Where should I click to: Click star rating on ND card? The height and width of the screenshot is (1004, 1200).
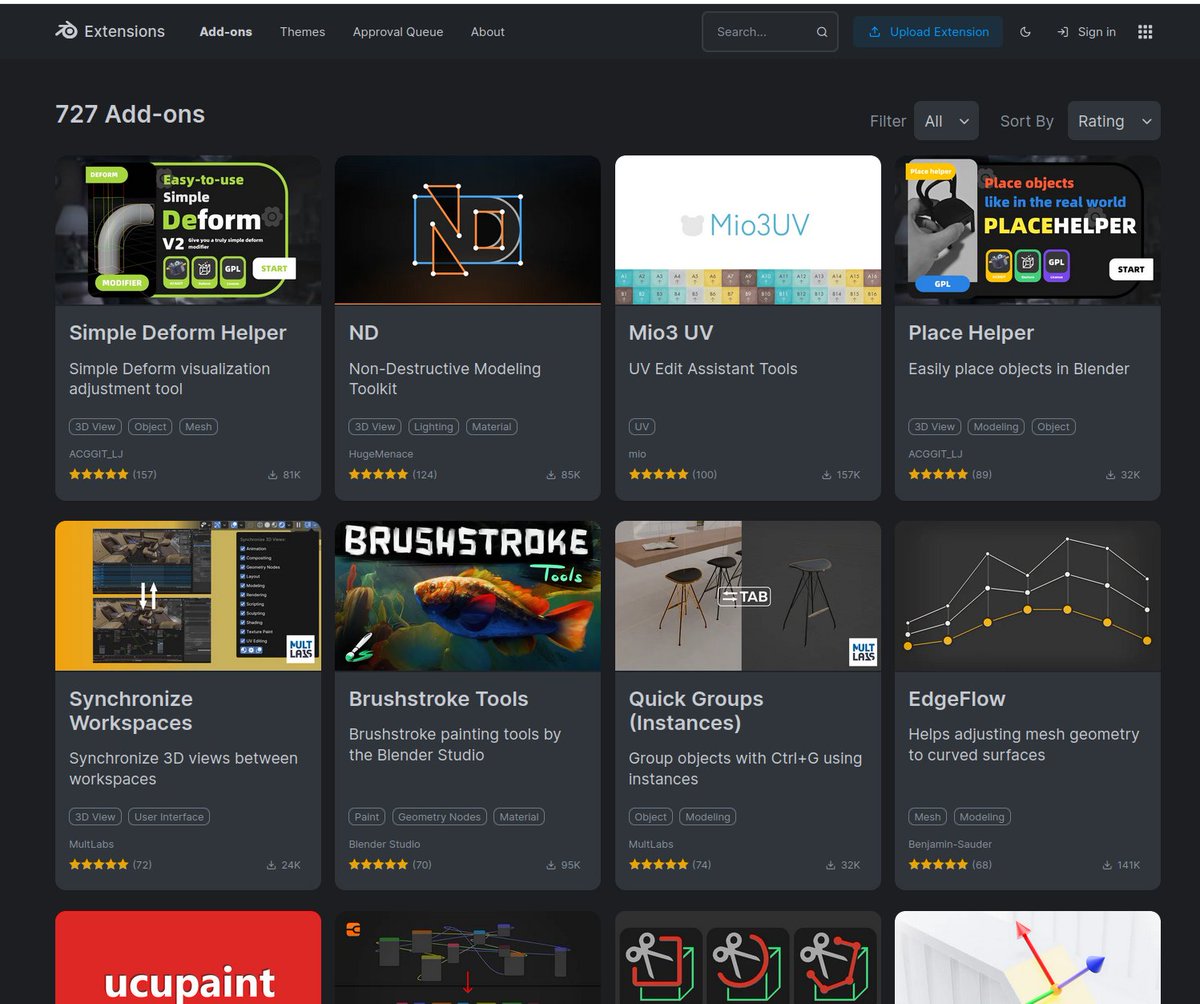379,475
